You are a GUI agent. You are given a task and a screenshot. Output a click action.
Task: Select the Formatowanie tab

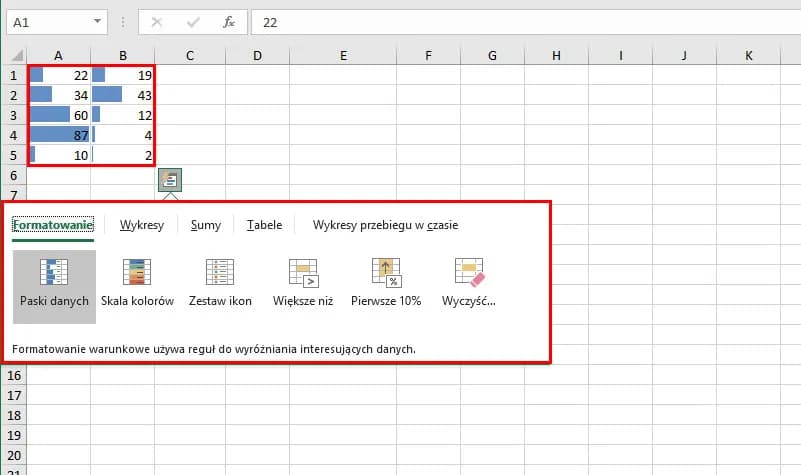pos(52,225)
